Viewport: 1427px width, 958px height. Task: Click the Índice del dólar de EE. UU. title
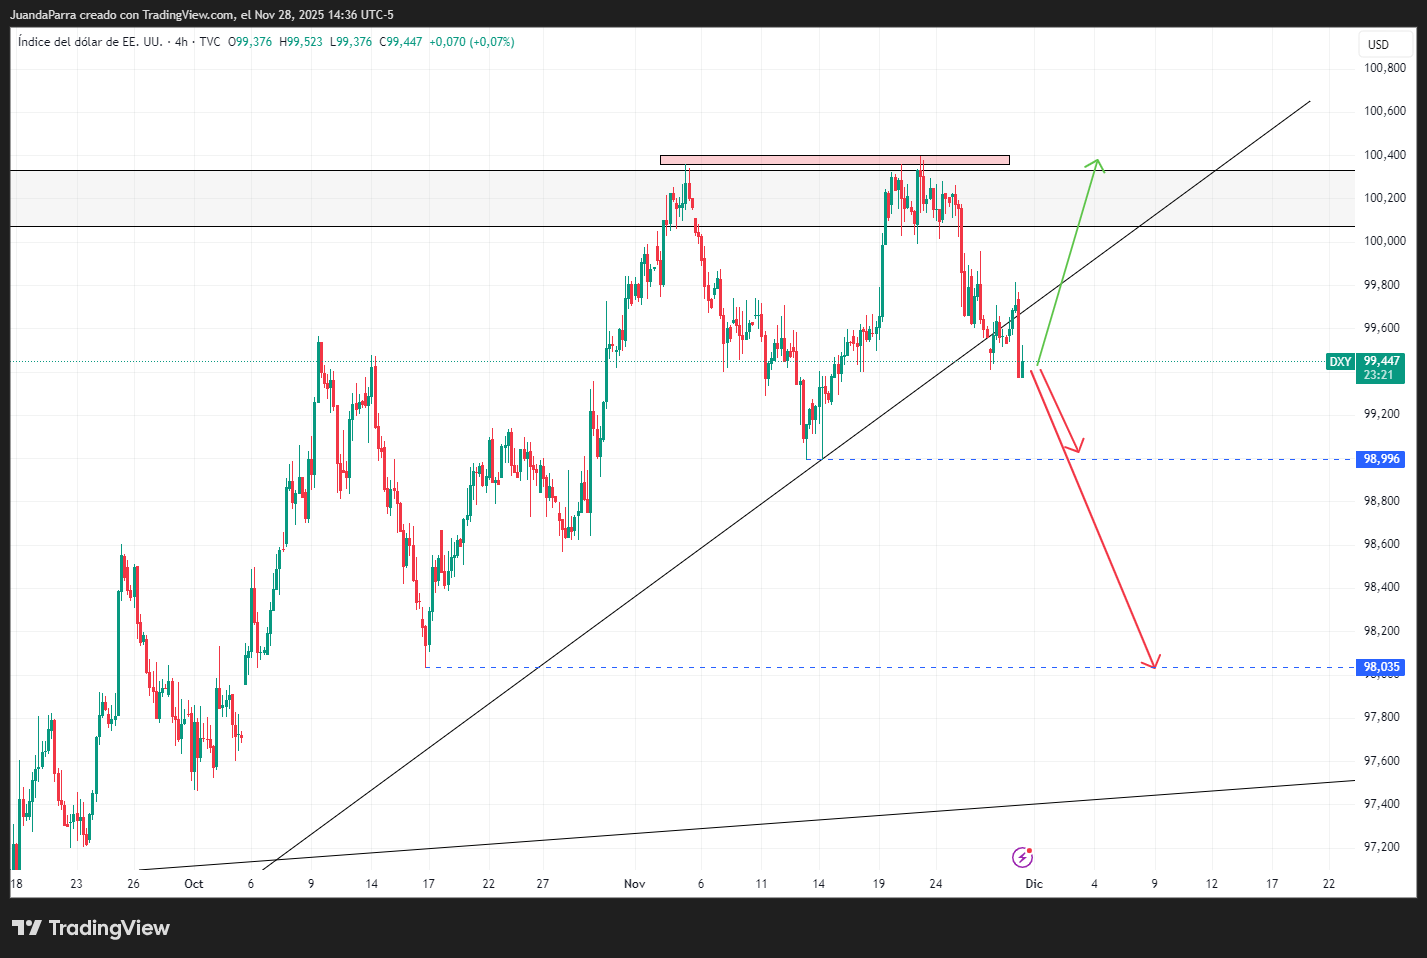click(90, 42)
